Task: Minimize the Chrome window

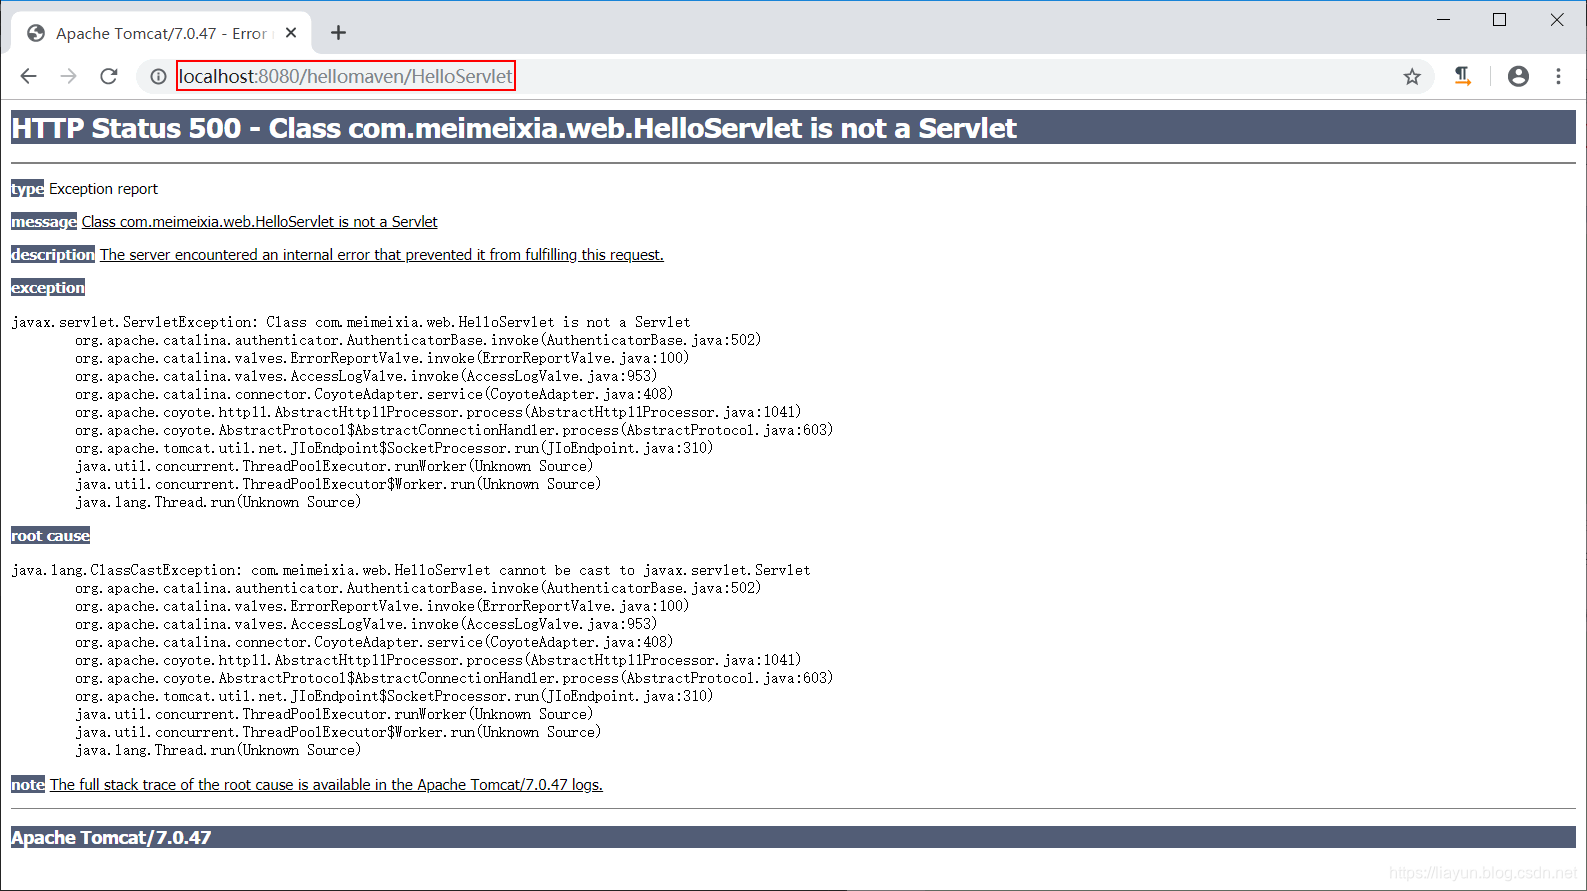Action: pyautogui.click(x=1443, y=19)
